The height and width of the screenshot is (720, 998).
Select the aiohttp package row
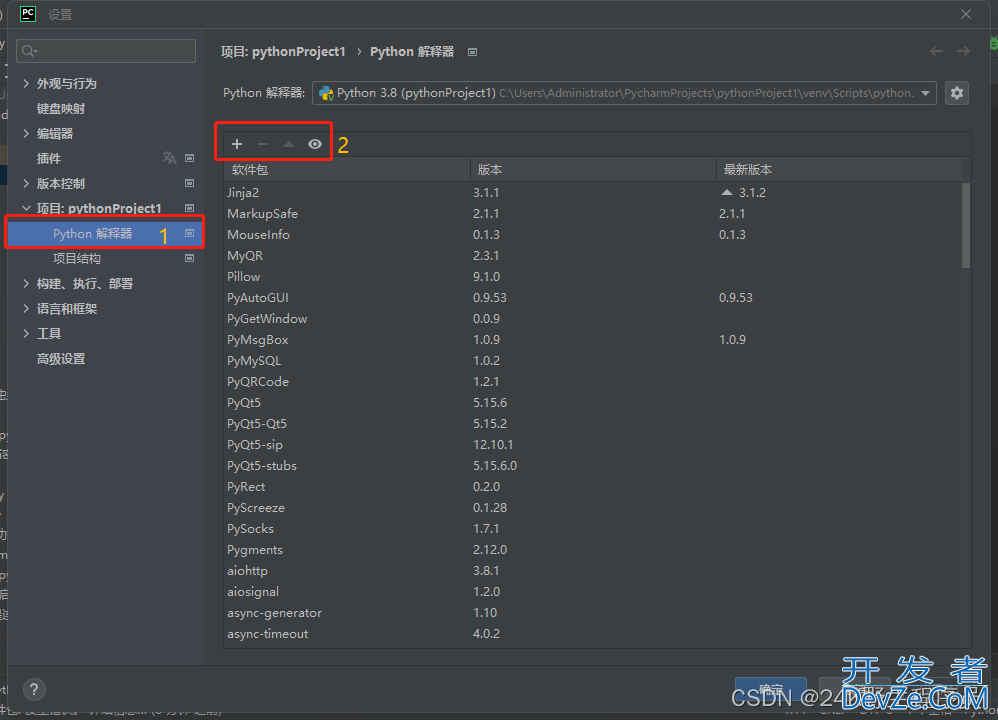pos(593,570)
